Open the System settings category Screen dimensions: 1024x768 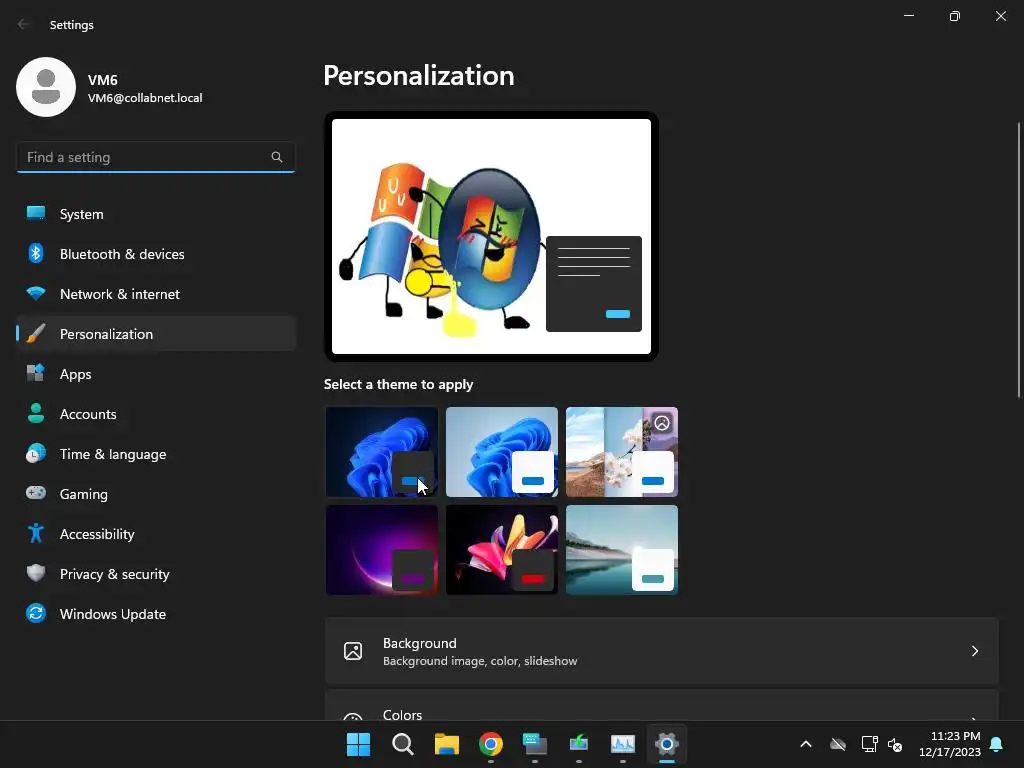[156, 214]
